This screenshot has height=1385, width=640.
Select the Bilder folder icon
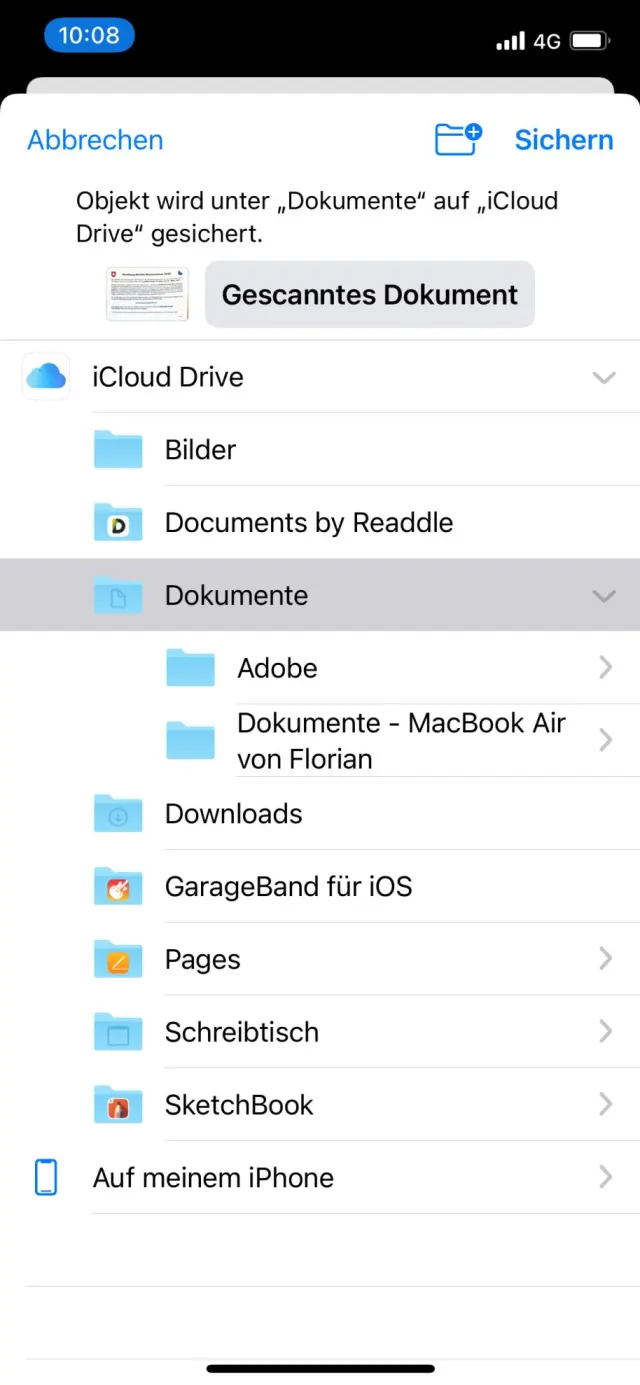click(118, 450)
